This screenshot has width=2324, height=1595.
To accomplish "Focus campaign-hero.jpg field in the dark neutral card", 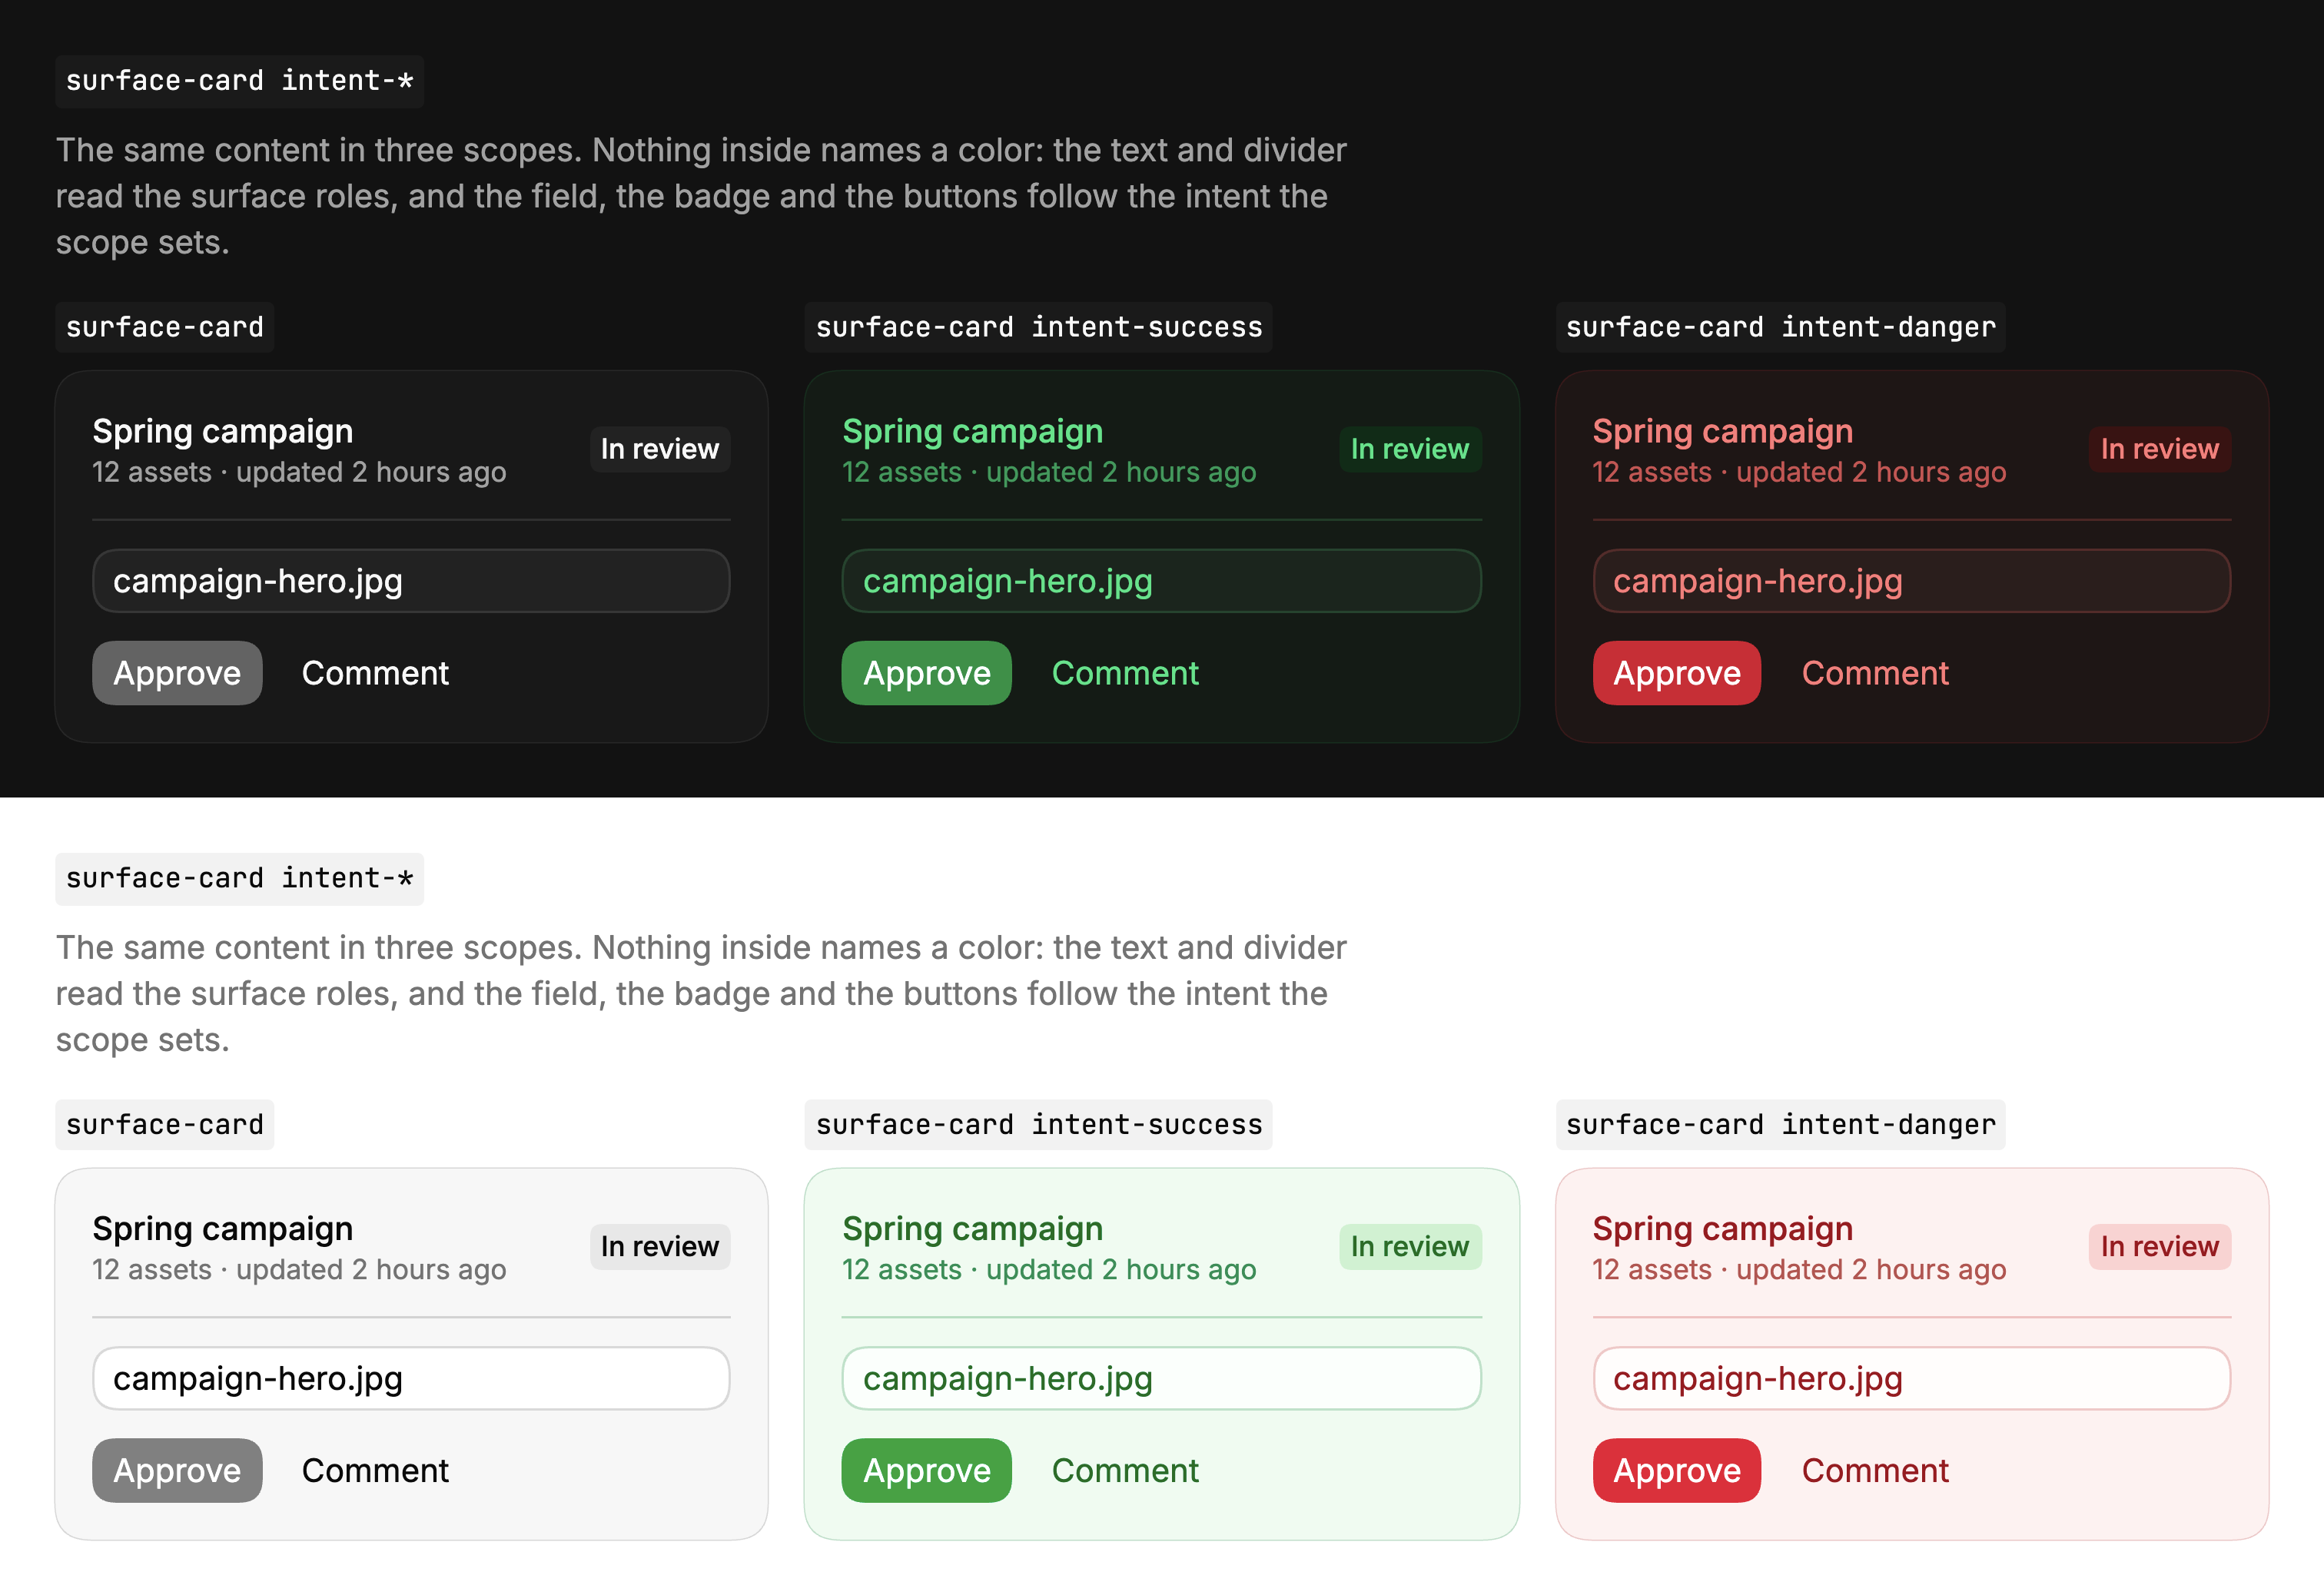I will click(411, 581).
